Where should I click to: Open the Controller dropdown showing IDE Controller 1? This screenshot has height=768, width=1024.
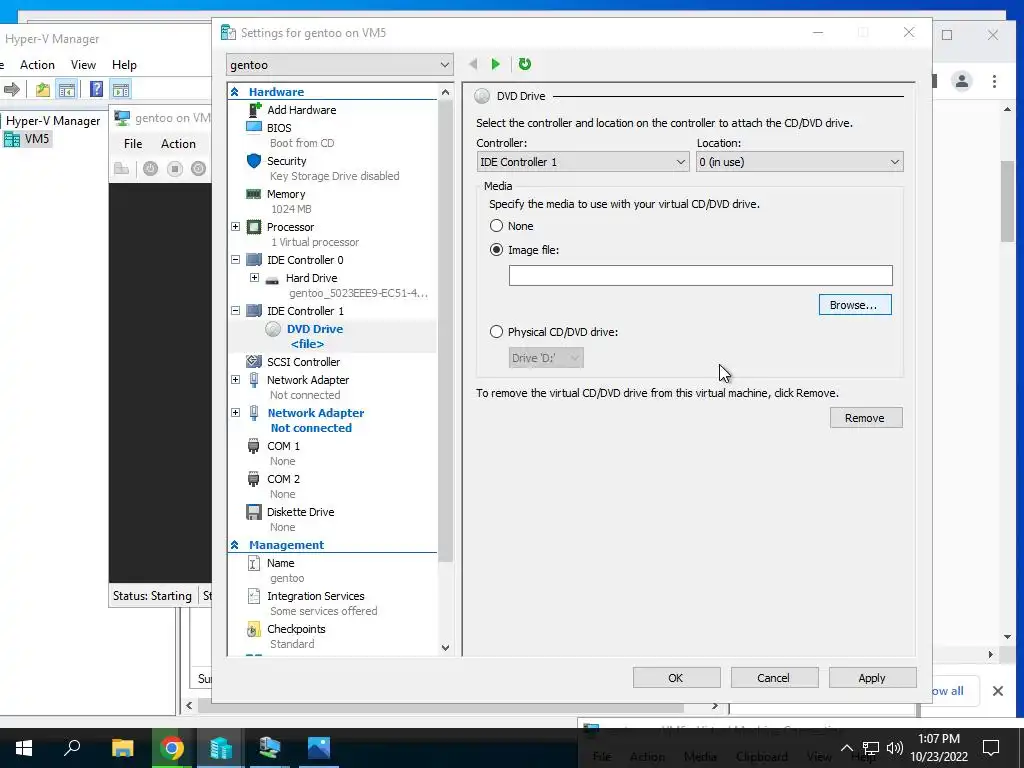coord(583,162)
